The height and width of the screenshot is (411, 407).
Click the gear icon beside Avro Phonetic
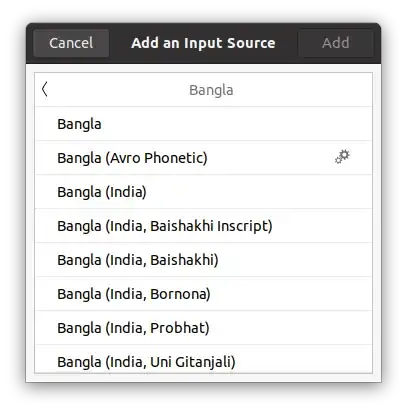342,157
